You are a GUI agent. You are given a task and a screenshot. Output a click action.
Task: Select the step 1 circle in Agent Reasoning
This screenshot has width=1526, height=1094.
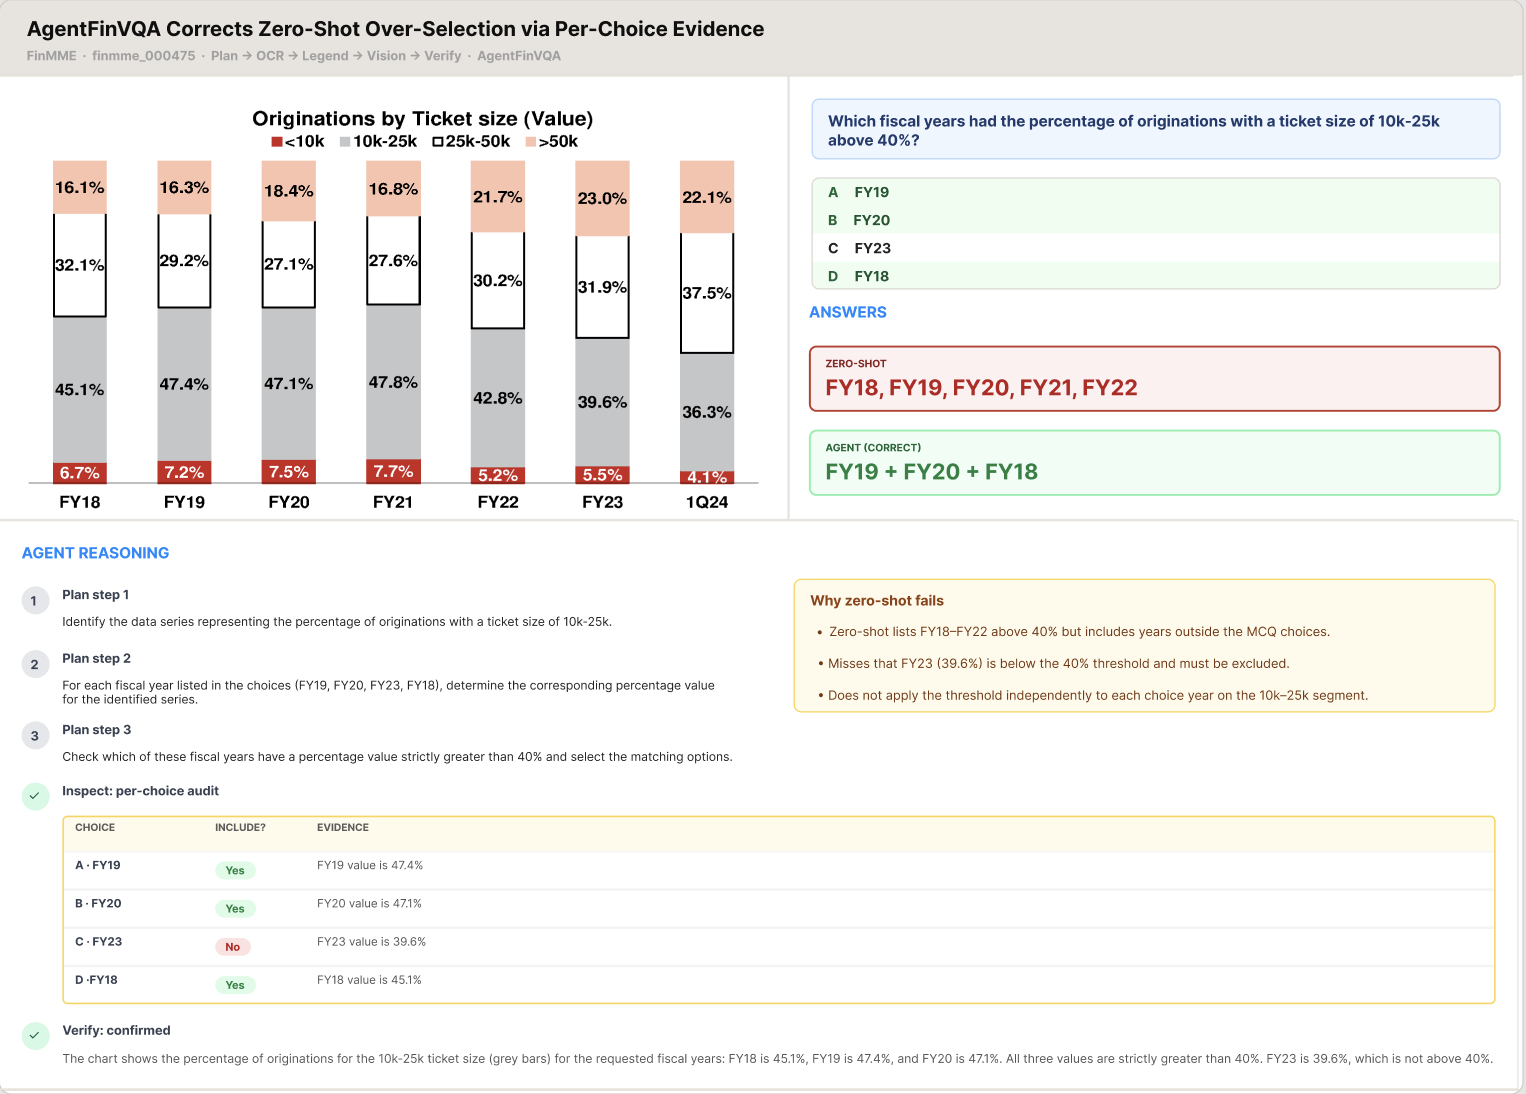coord(35,600)
